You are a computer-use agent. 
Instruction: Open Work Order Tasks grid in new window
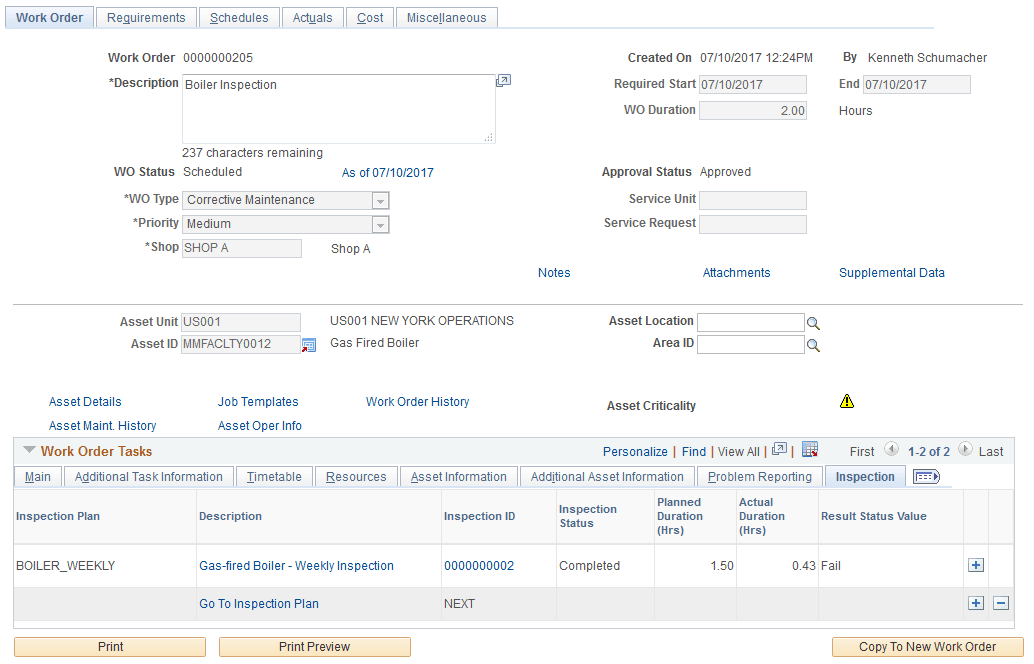coord(779,450)
